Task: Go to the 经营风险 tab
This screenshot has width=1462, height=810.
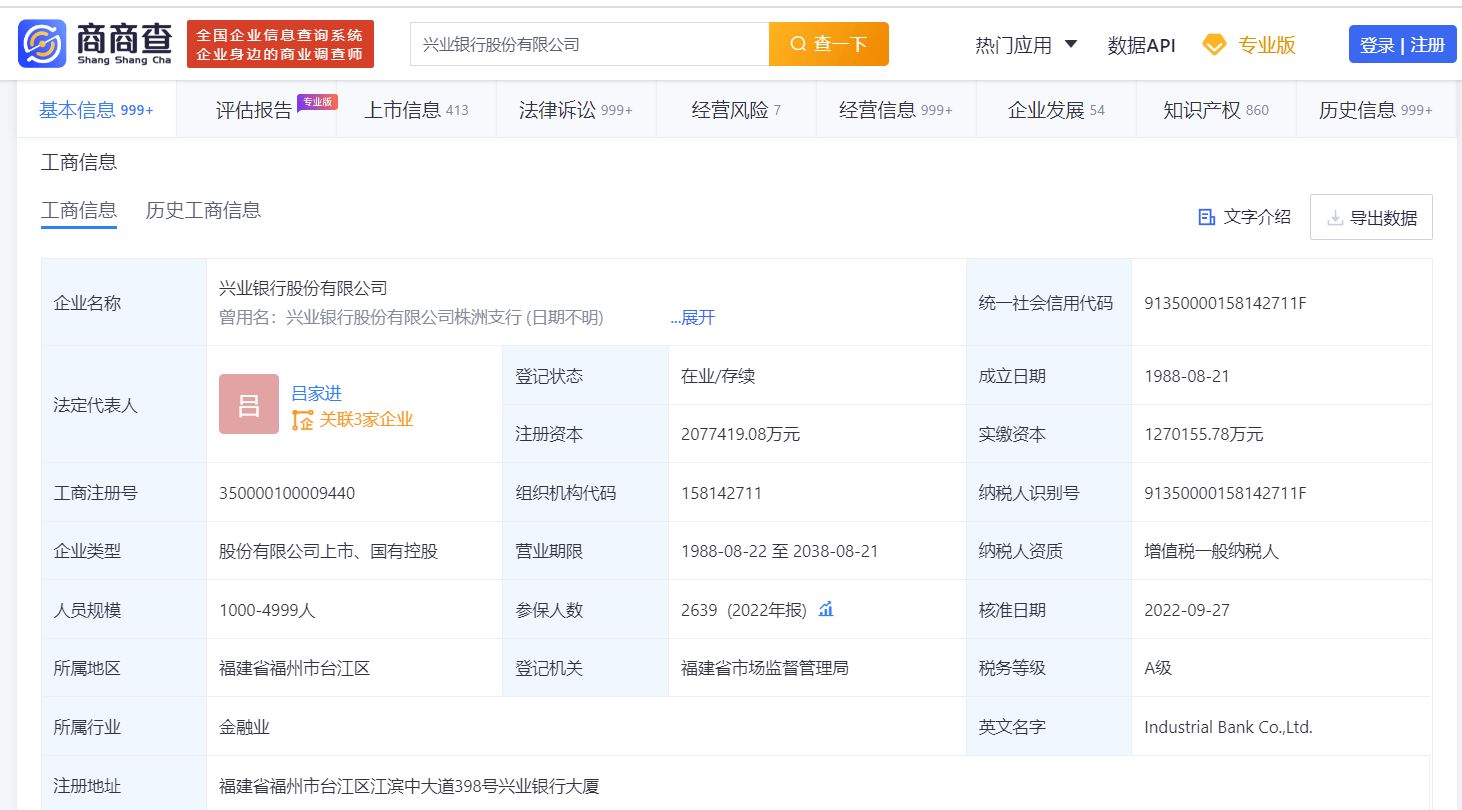Action: 736,110
